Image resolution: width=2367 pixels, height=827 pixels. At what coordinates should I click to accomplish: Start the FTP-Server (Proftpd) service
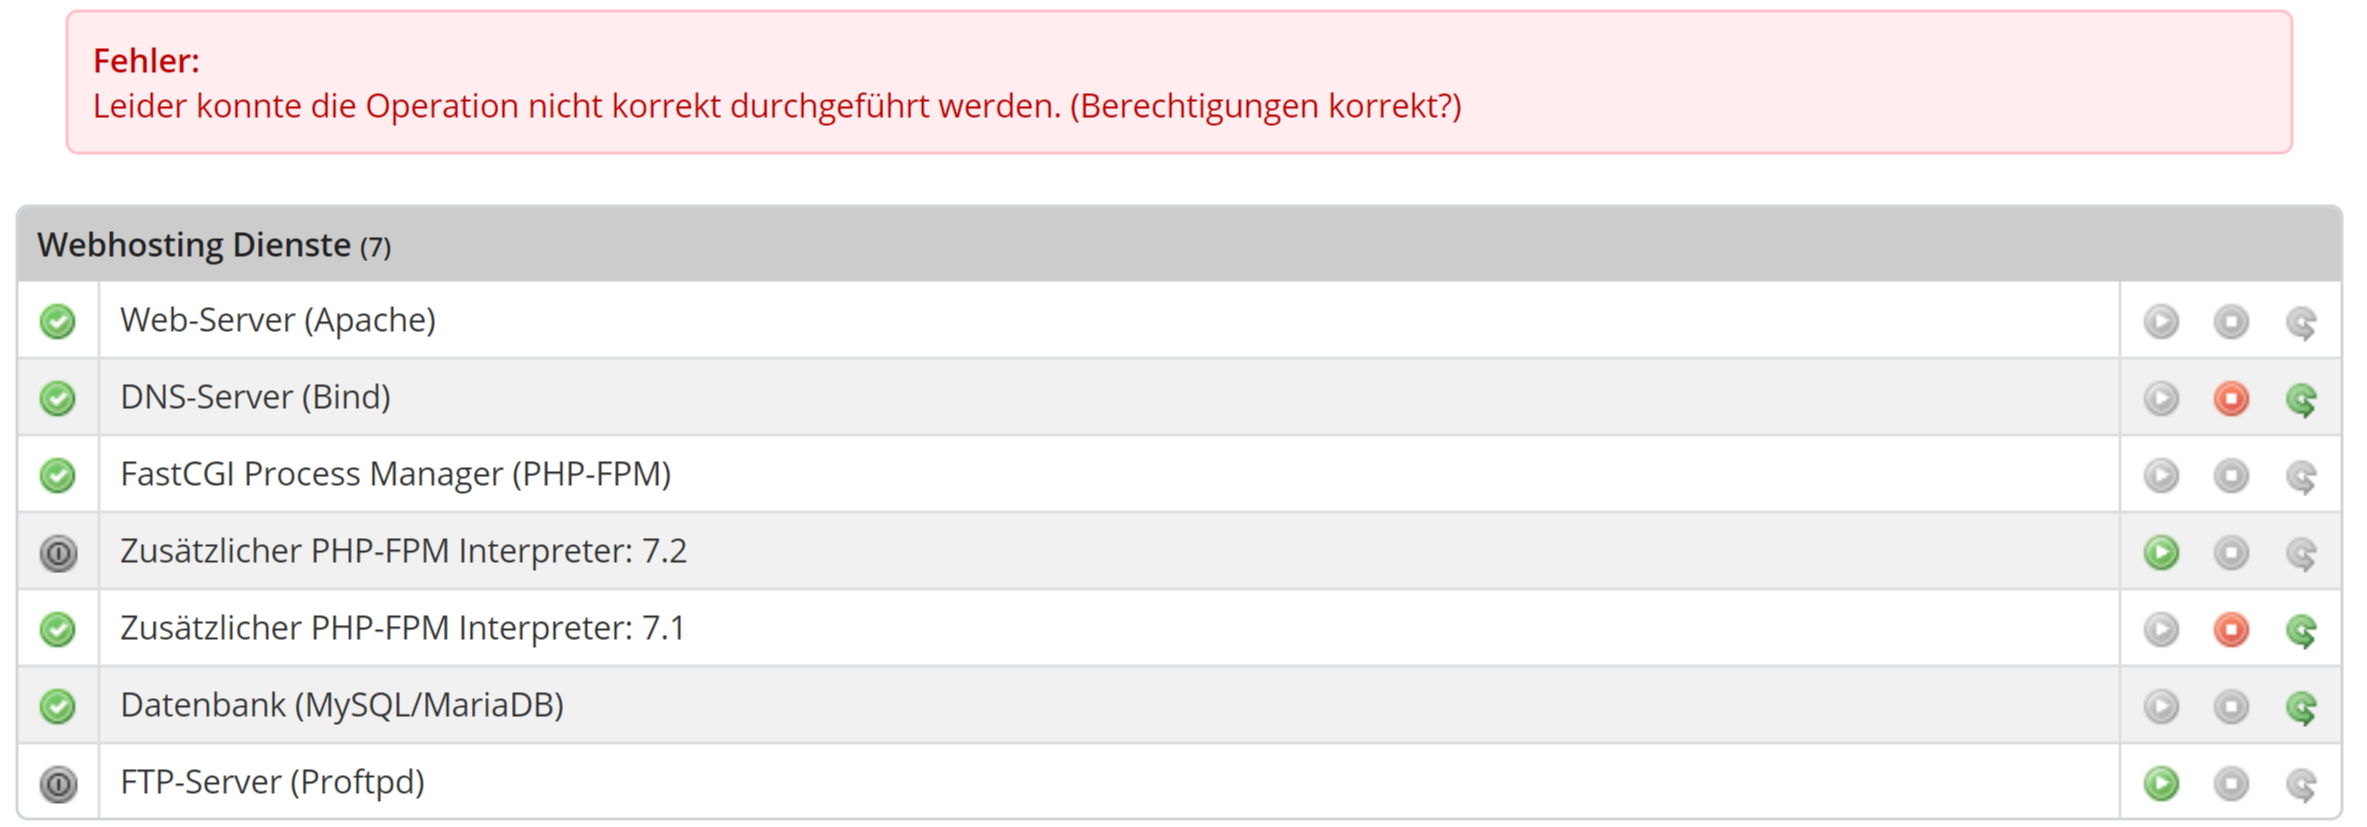(x=2161, y=784)
